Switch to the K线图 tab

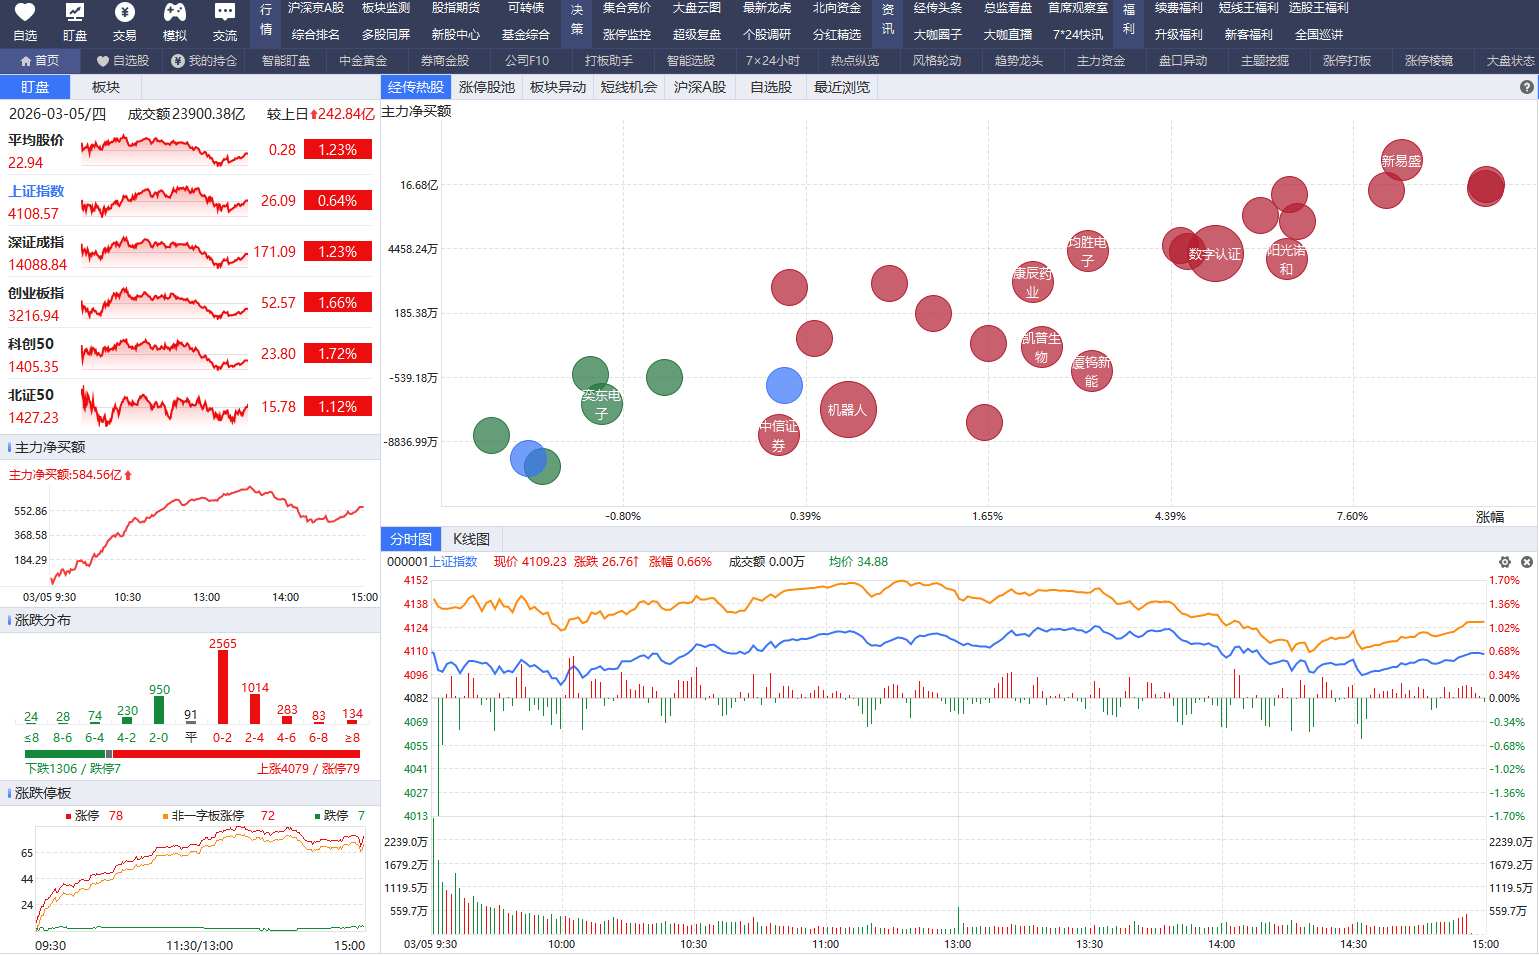471,539
